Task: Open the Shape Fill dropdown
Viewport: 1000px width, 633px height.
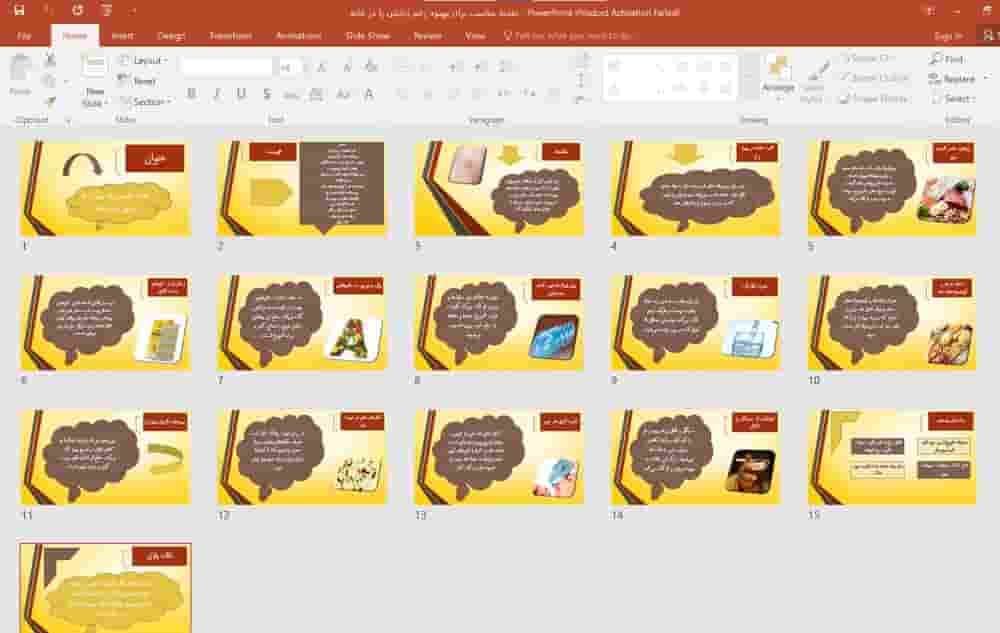Action: click(x=868, y=58)
